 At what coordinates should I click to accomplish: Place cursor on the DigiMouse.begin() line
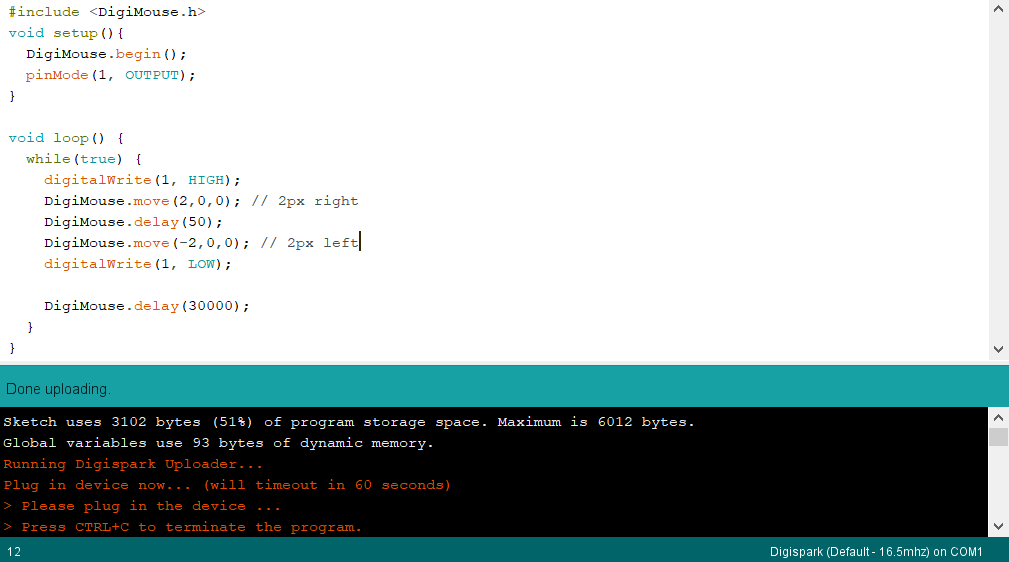pyautogui.click(x=106, y=54)
